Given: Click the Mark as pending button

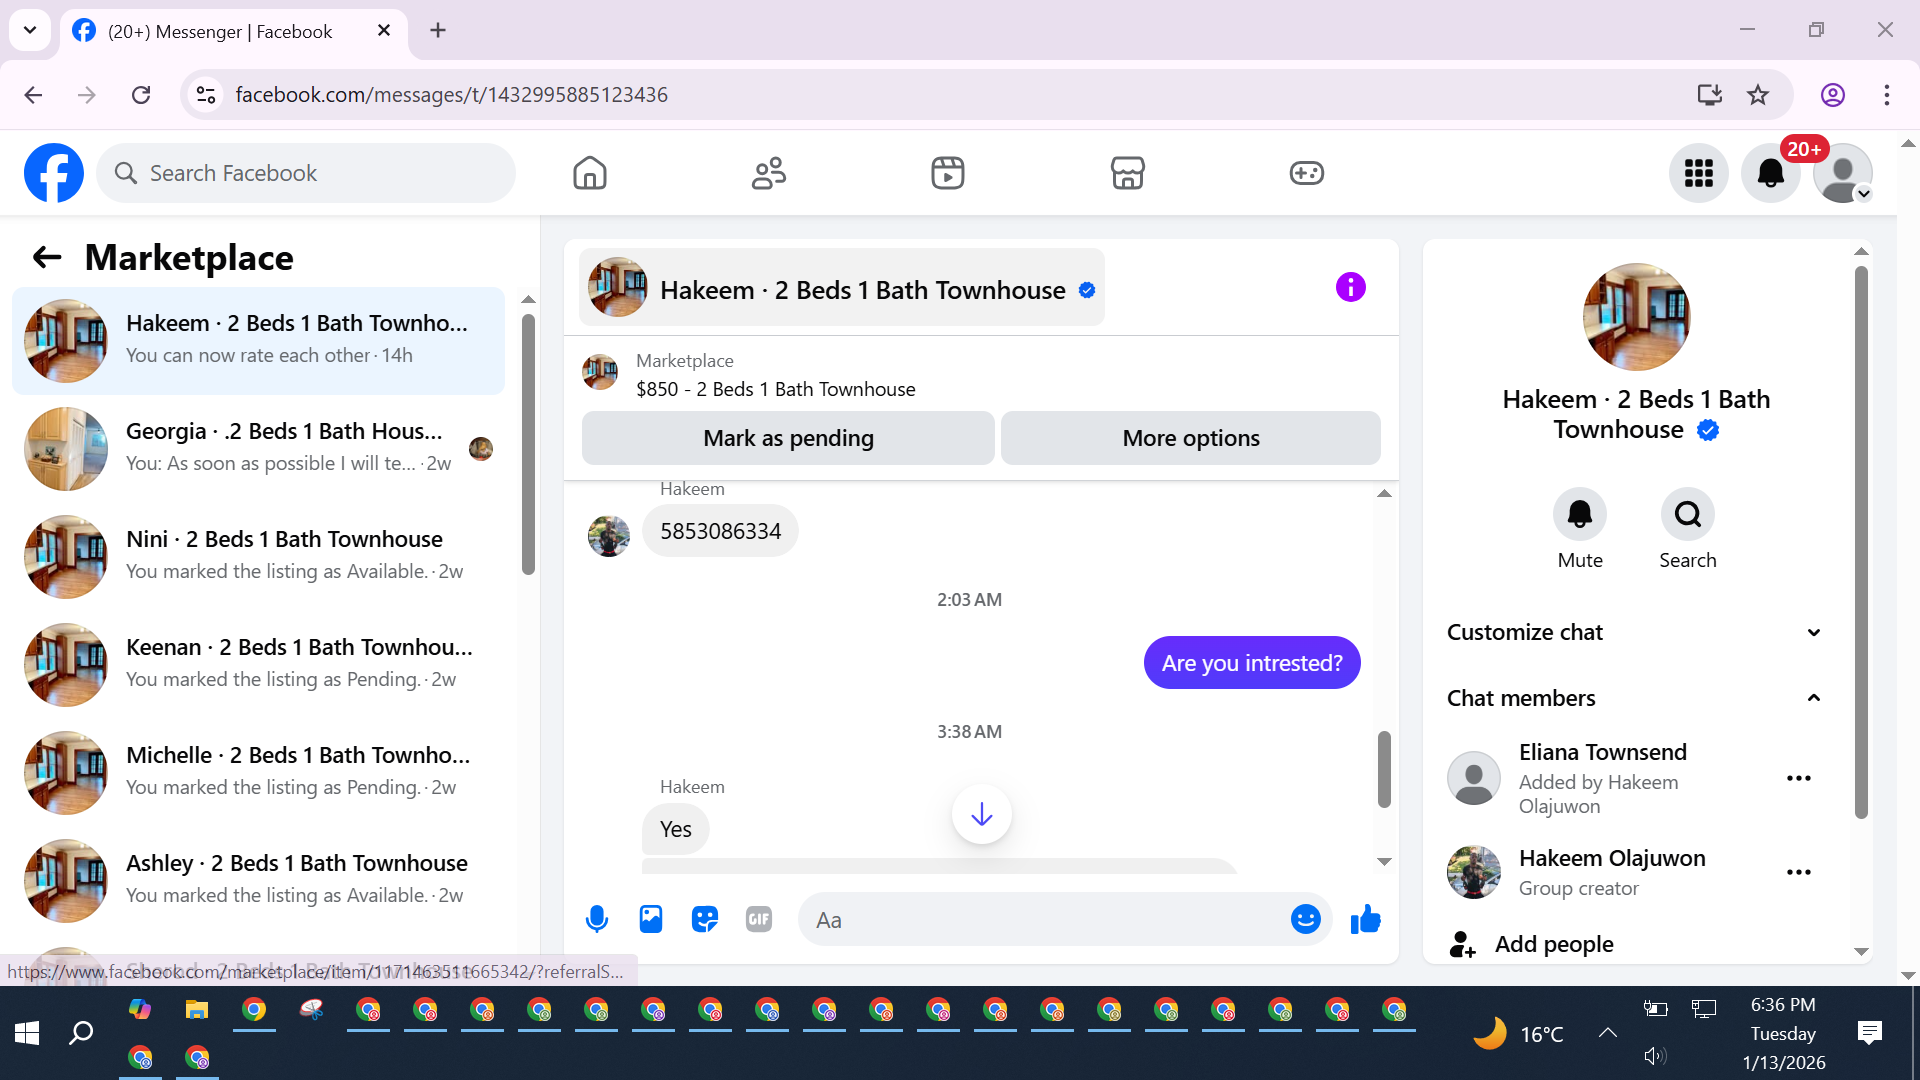Looking at the screenshot, I should click(788, 438).
